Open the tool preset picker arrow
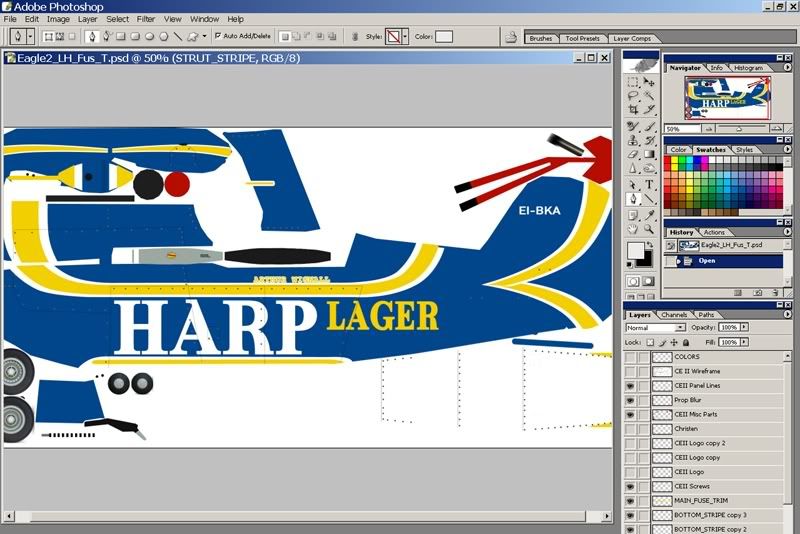This screenshot has width=800, height=534. tap(30, 36)
